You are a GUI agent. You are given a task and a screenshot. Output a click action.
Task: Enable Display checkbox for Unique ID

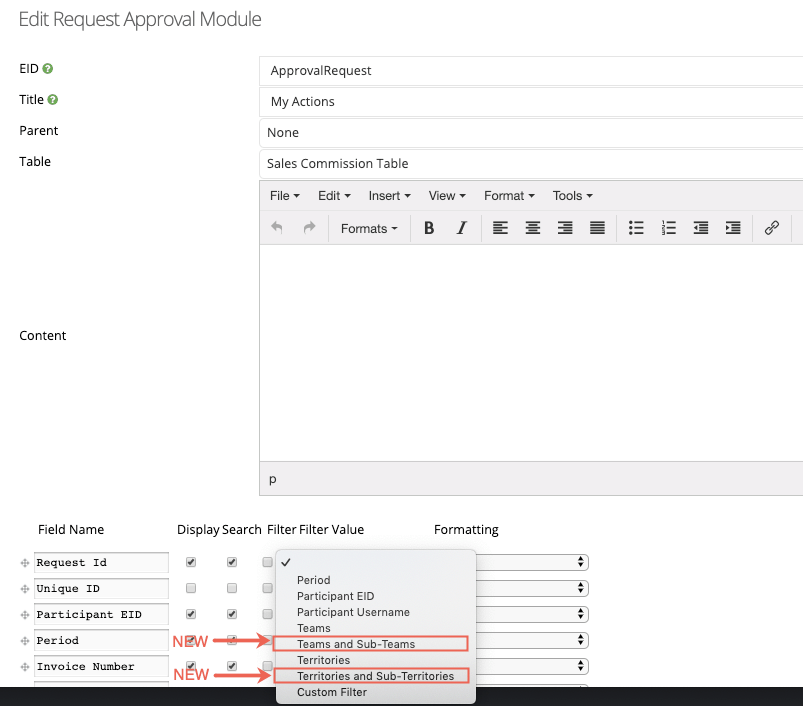191,588
